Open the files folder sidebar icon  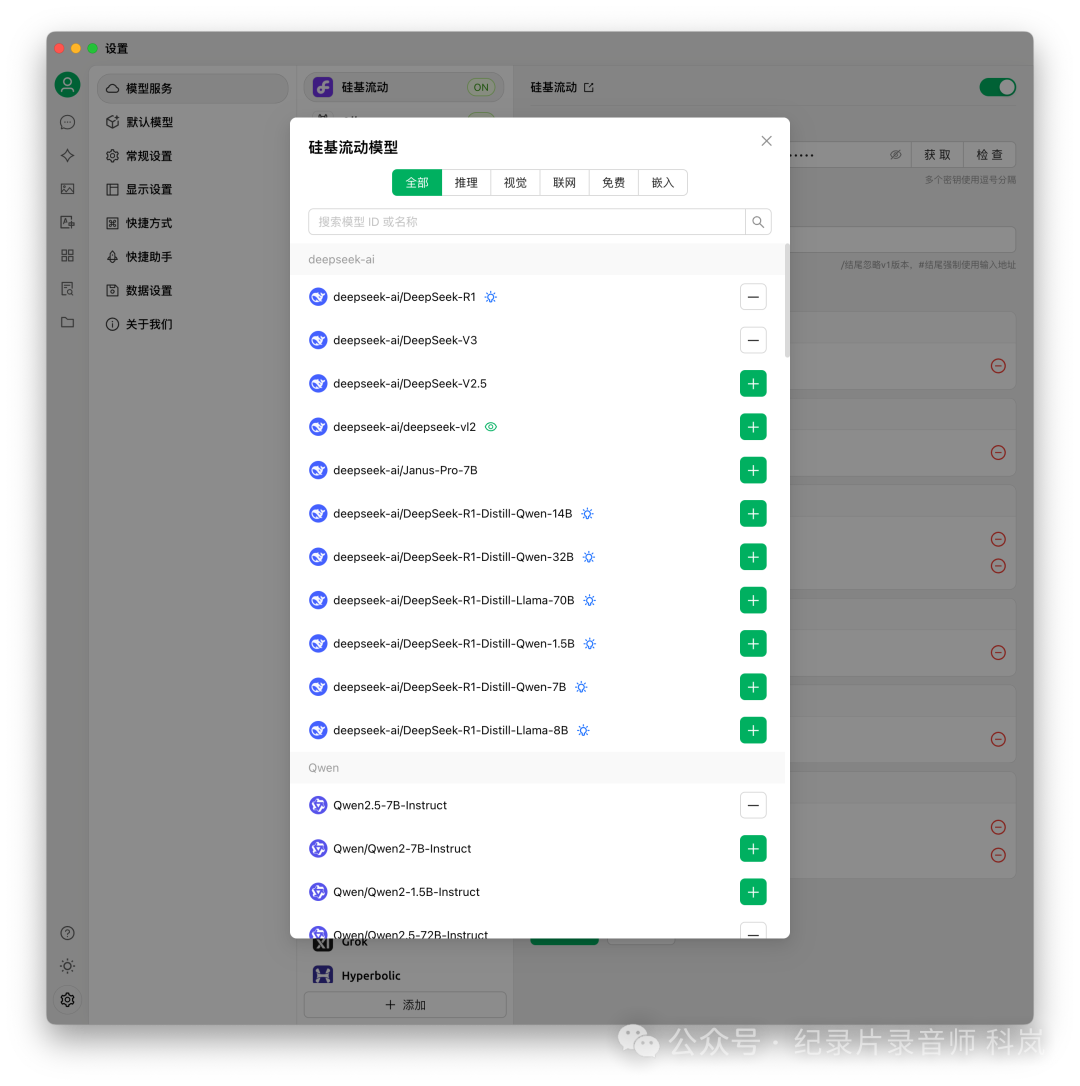point(67,322)
